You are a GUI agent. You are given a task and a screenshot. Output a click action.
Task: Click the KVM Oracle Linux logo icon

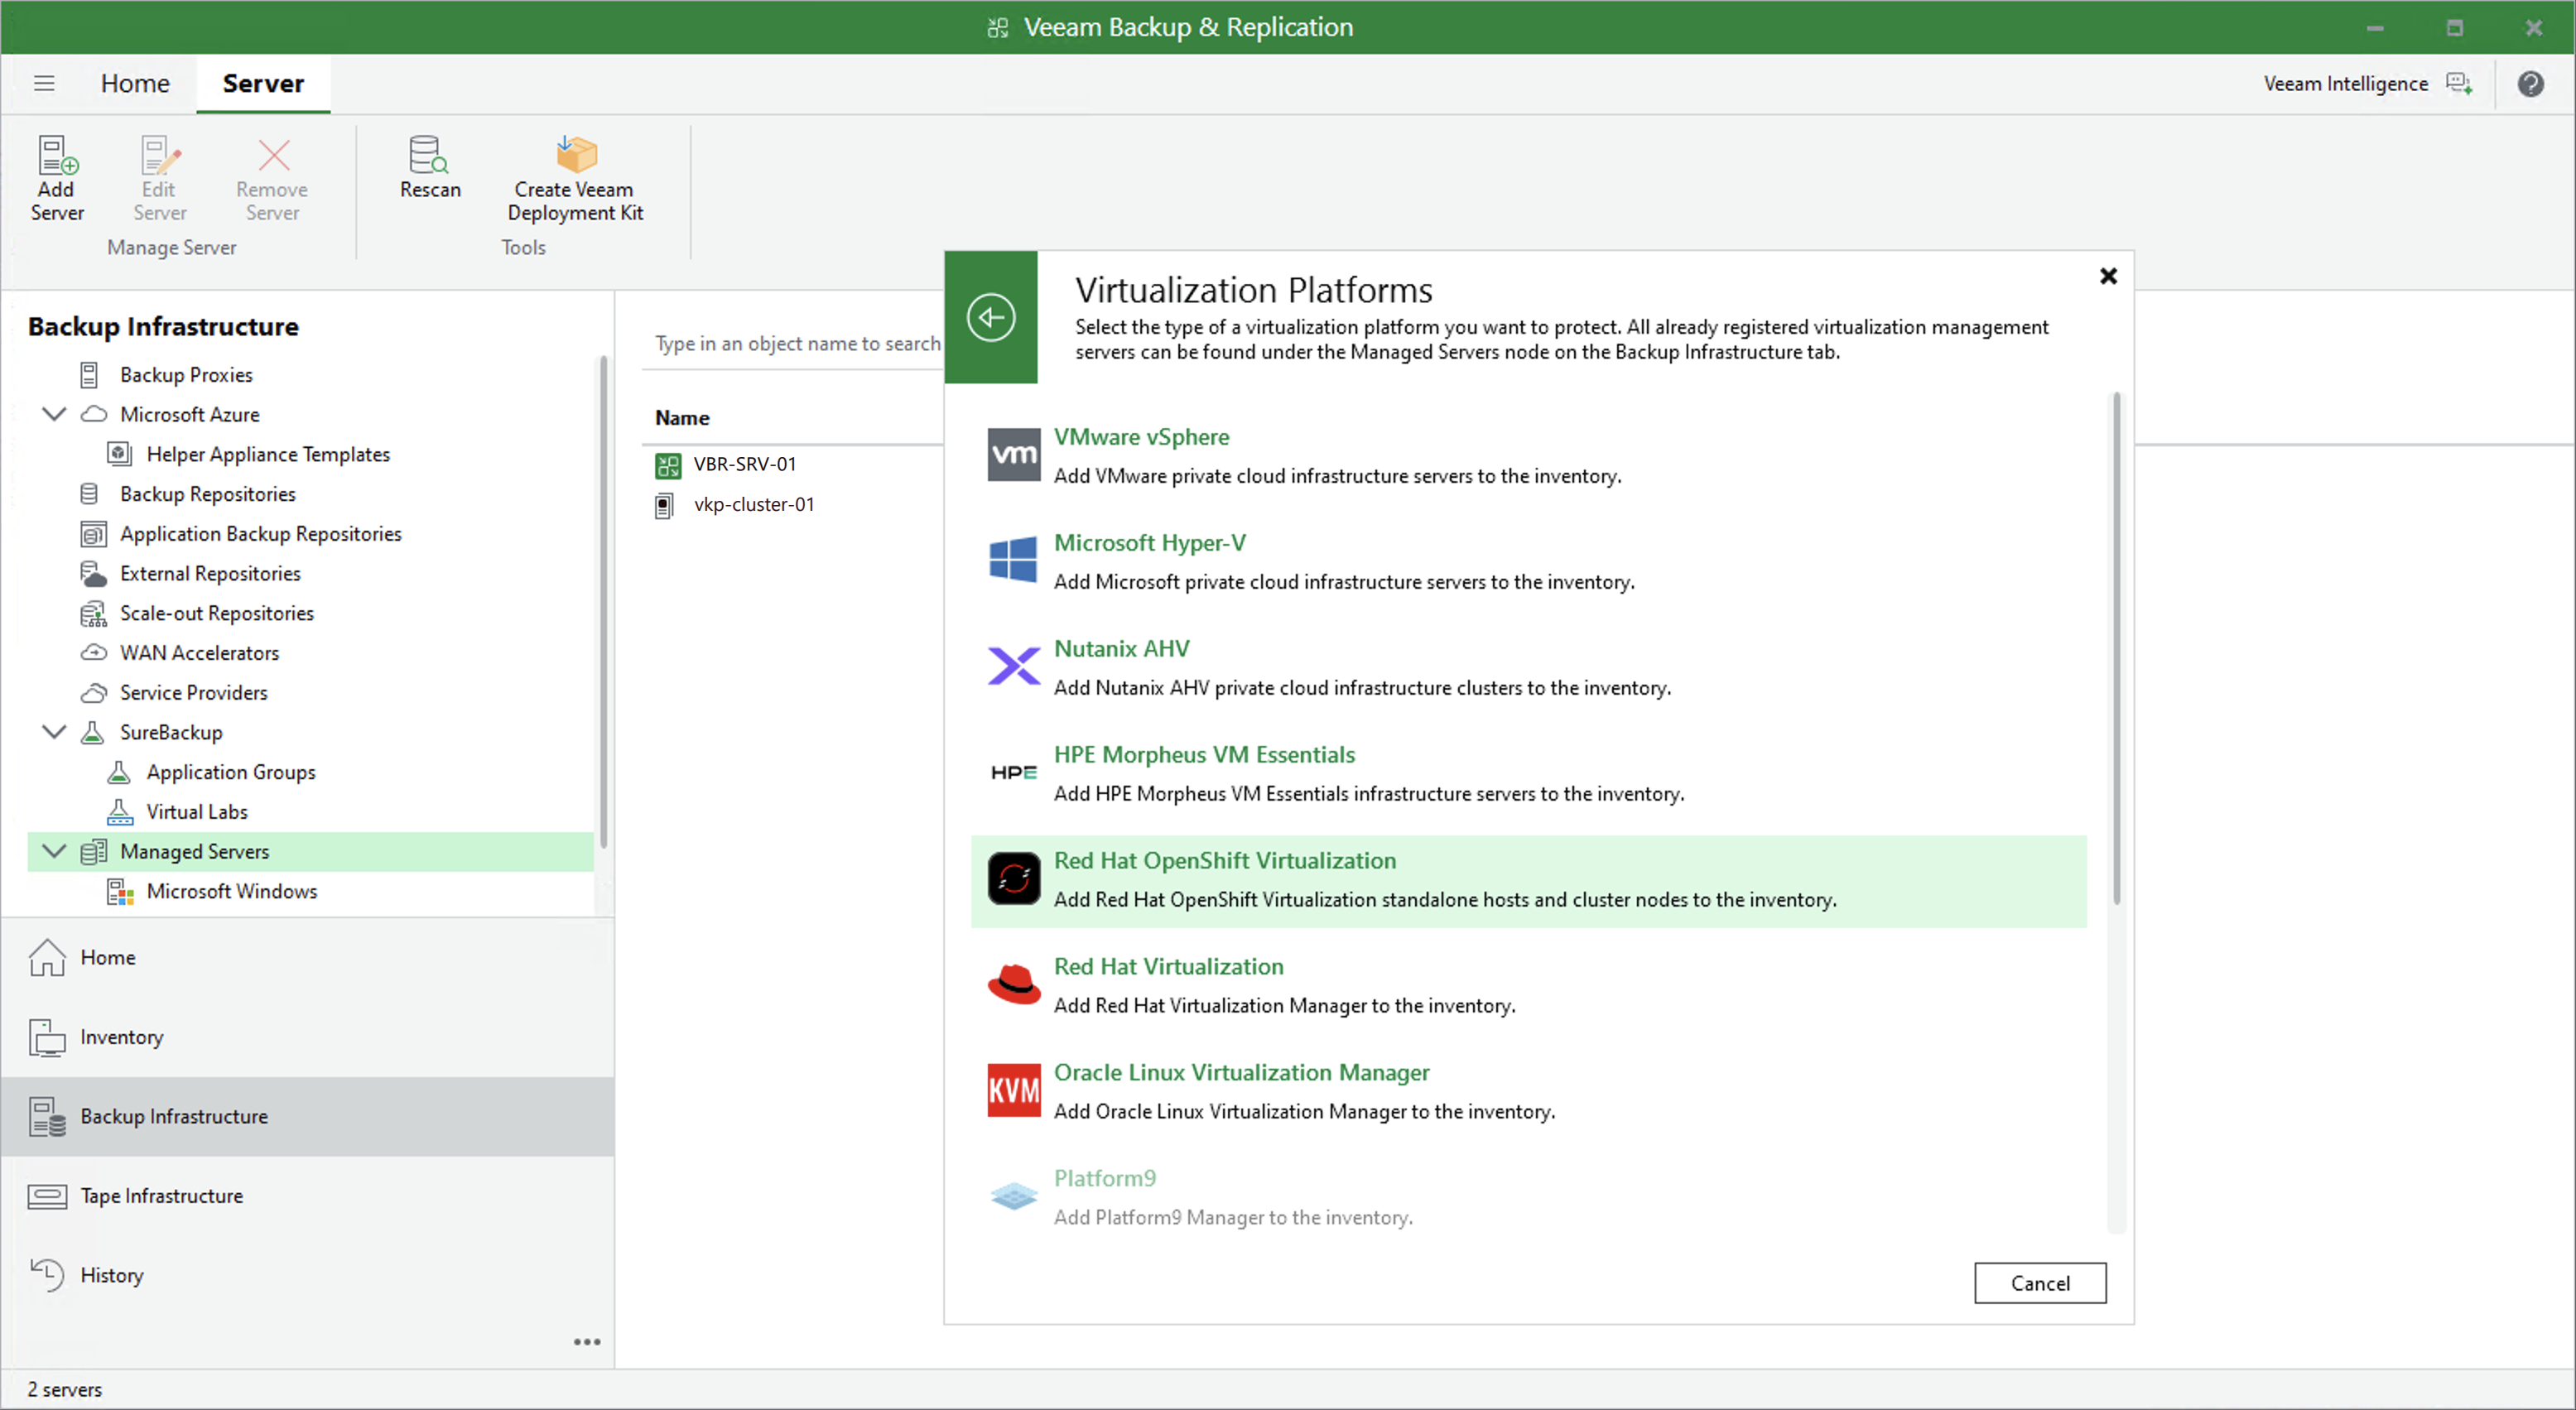pos(1013,1090)
